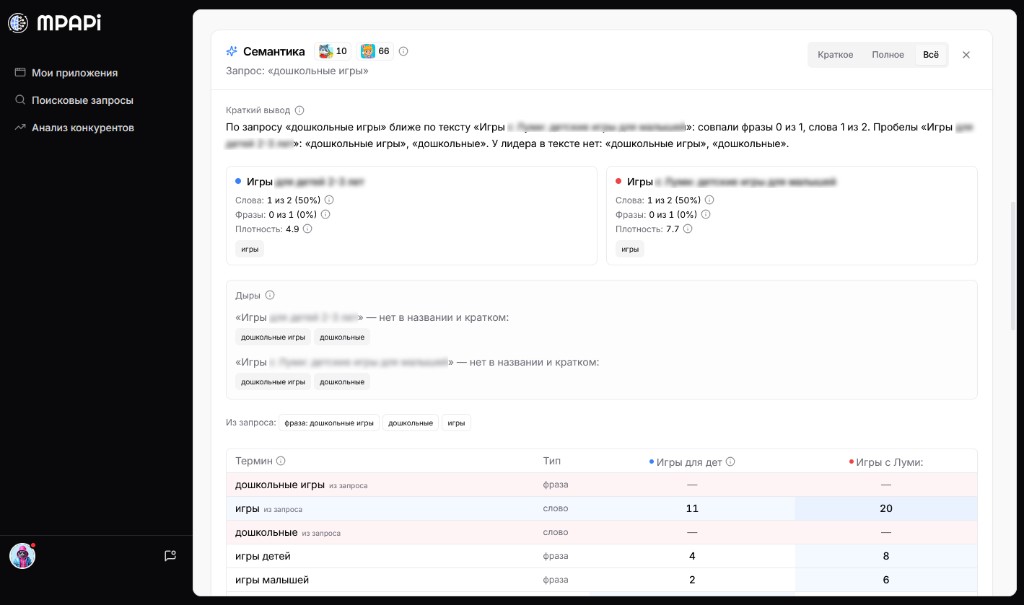1024x605 pixels.
Task: Click the app icon badge with 10
Action: coord(333,51)
